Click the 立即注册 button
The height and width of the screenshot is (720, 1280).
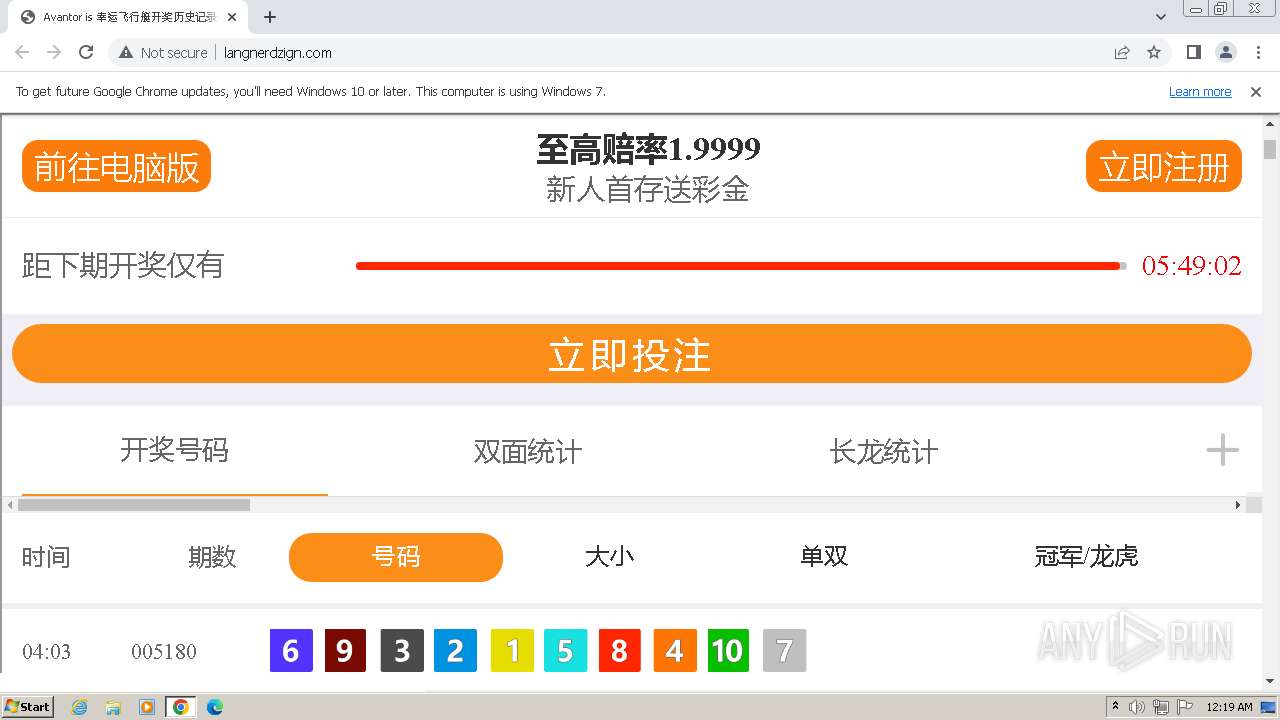tap(1163, 166)
